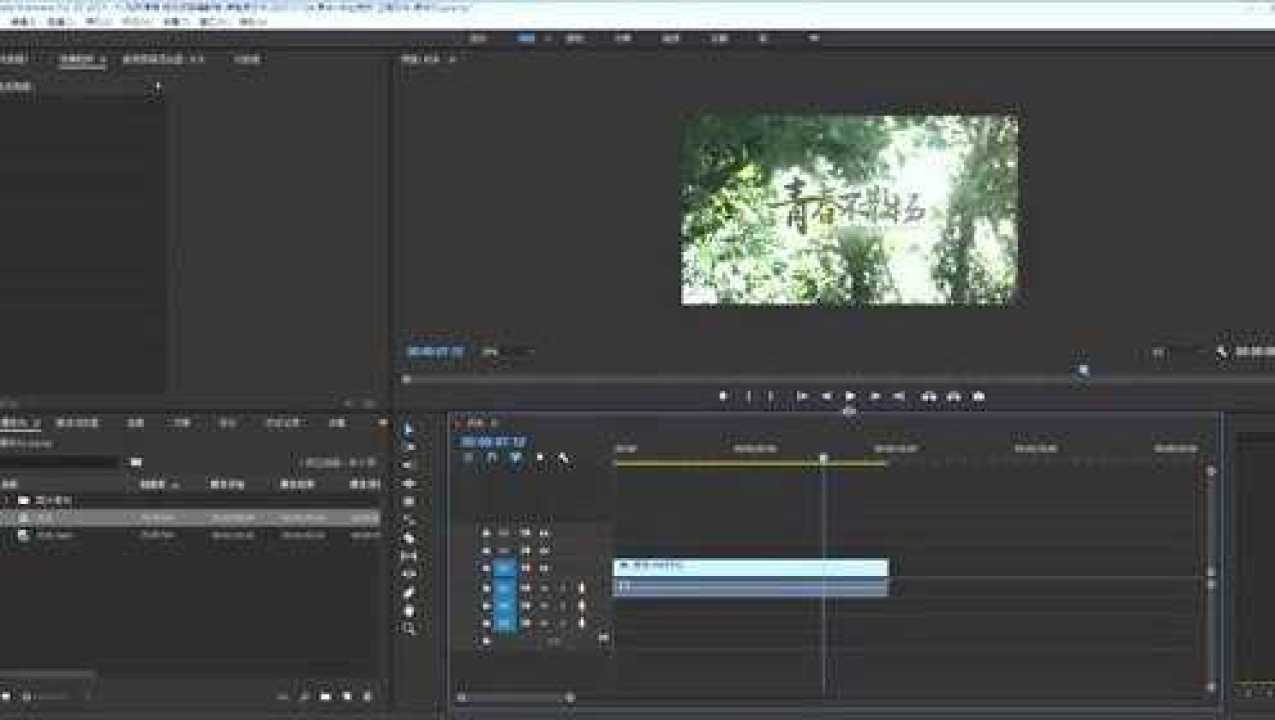This screenshot has height=720, width=1275.
Task: Select the Hand tool in toolbox
Action: click(x=409, y=610)
